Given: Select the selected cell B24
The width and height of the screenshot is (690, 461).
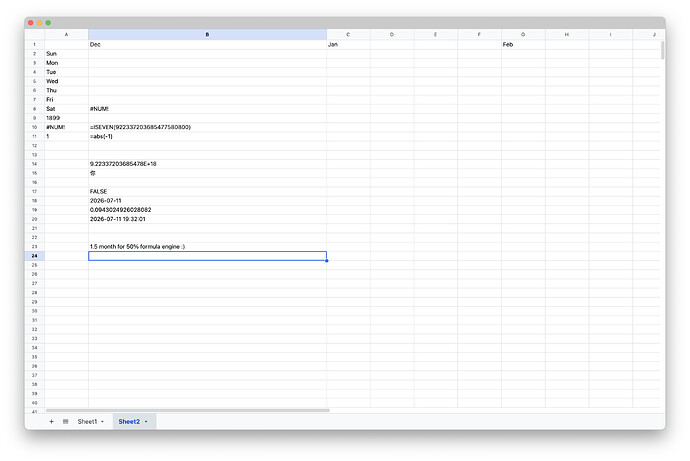Looking at the screenshot, I should pyautogui.click(x=207, y=256).
